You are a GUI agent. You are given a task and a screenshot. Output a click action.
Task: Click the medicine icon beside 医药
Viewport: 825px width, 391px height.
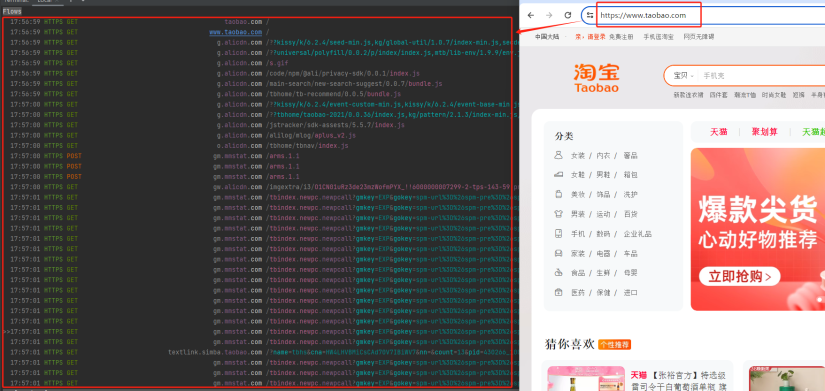tap(559, 292)
